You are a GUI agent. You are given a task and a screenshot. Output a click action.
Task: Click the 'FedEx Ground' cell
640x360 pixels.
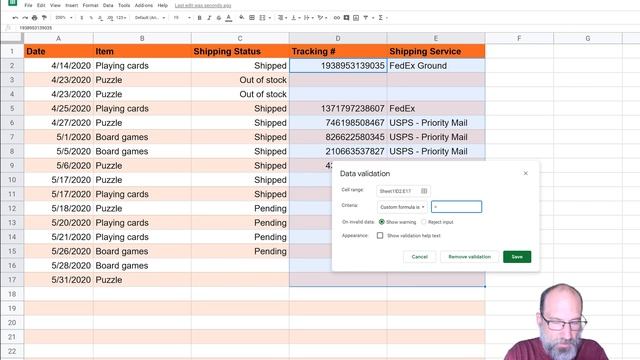click(x=436, y=66)
